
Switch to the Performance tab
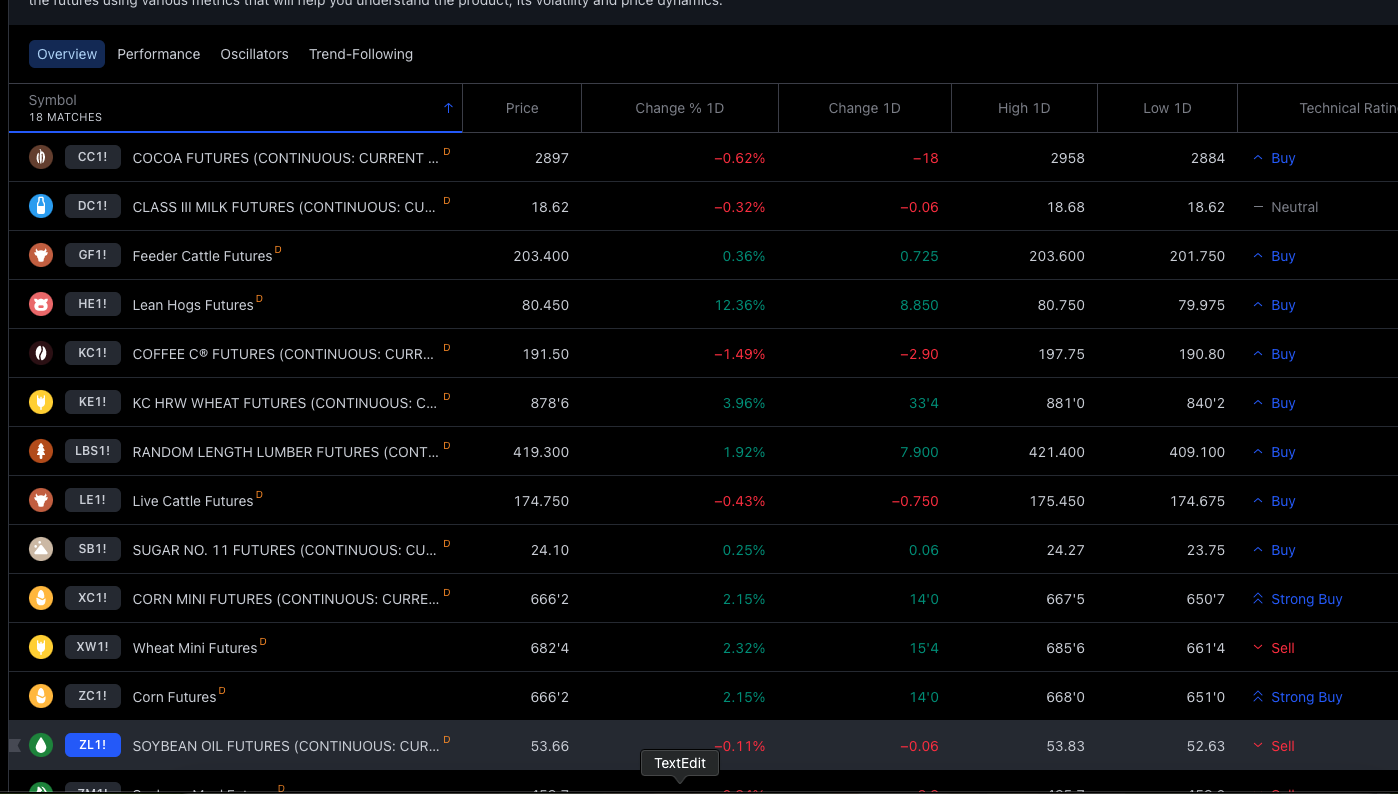[158, 54]
